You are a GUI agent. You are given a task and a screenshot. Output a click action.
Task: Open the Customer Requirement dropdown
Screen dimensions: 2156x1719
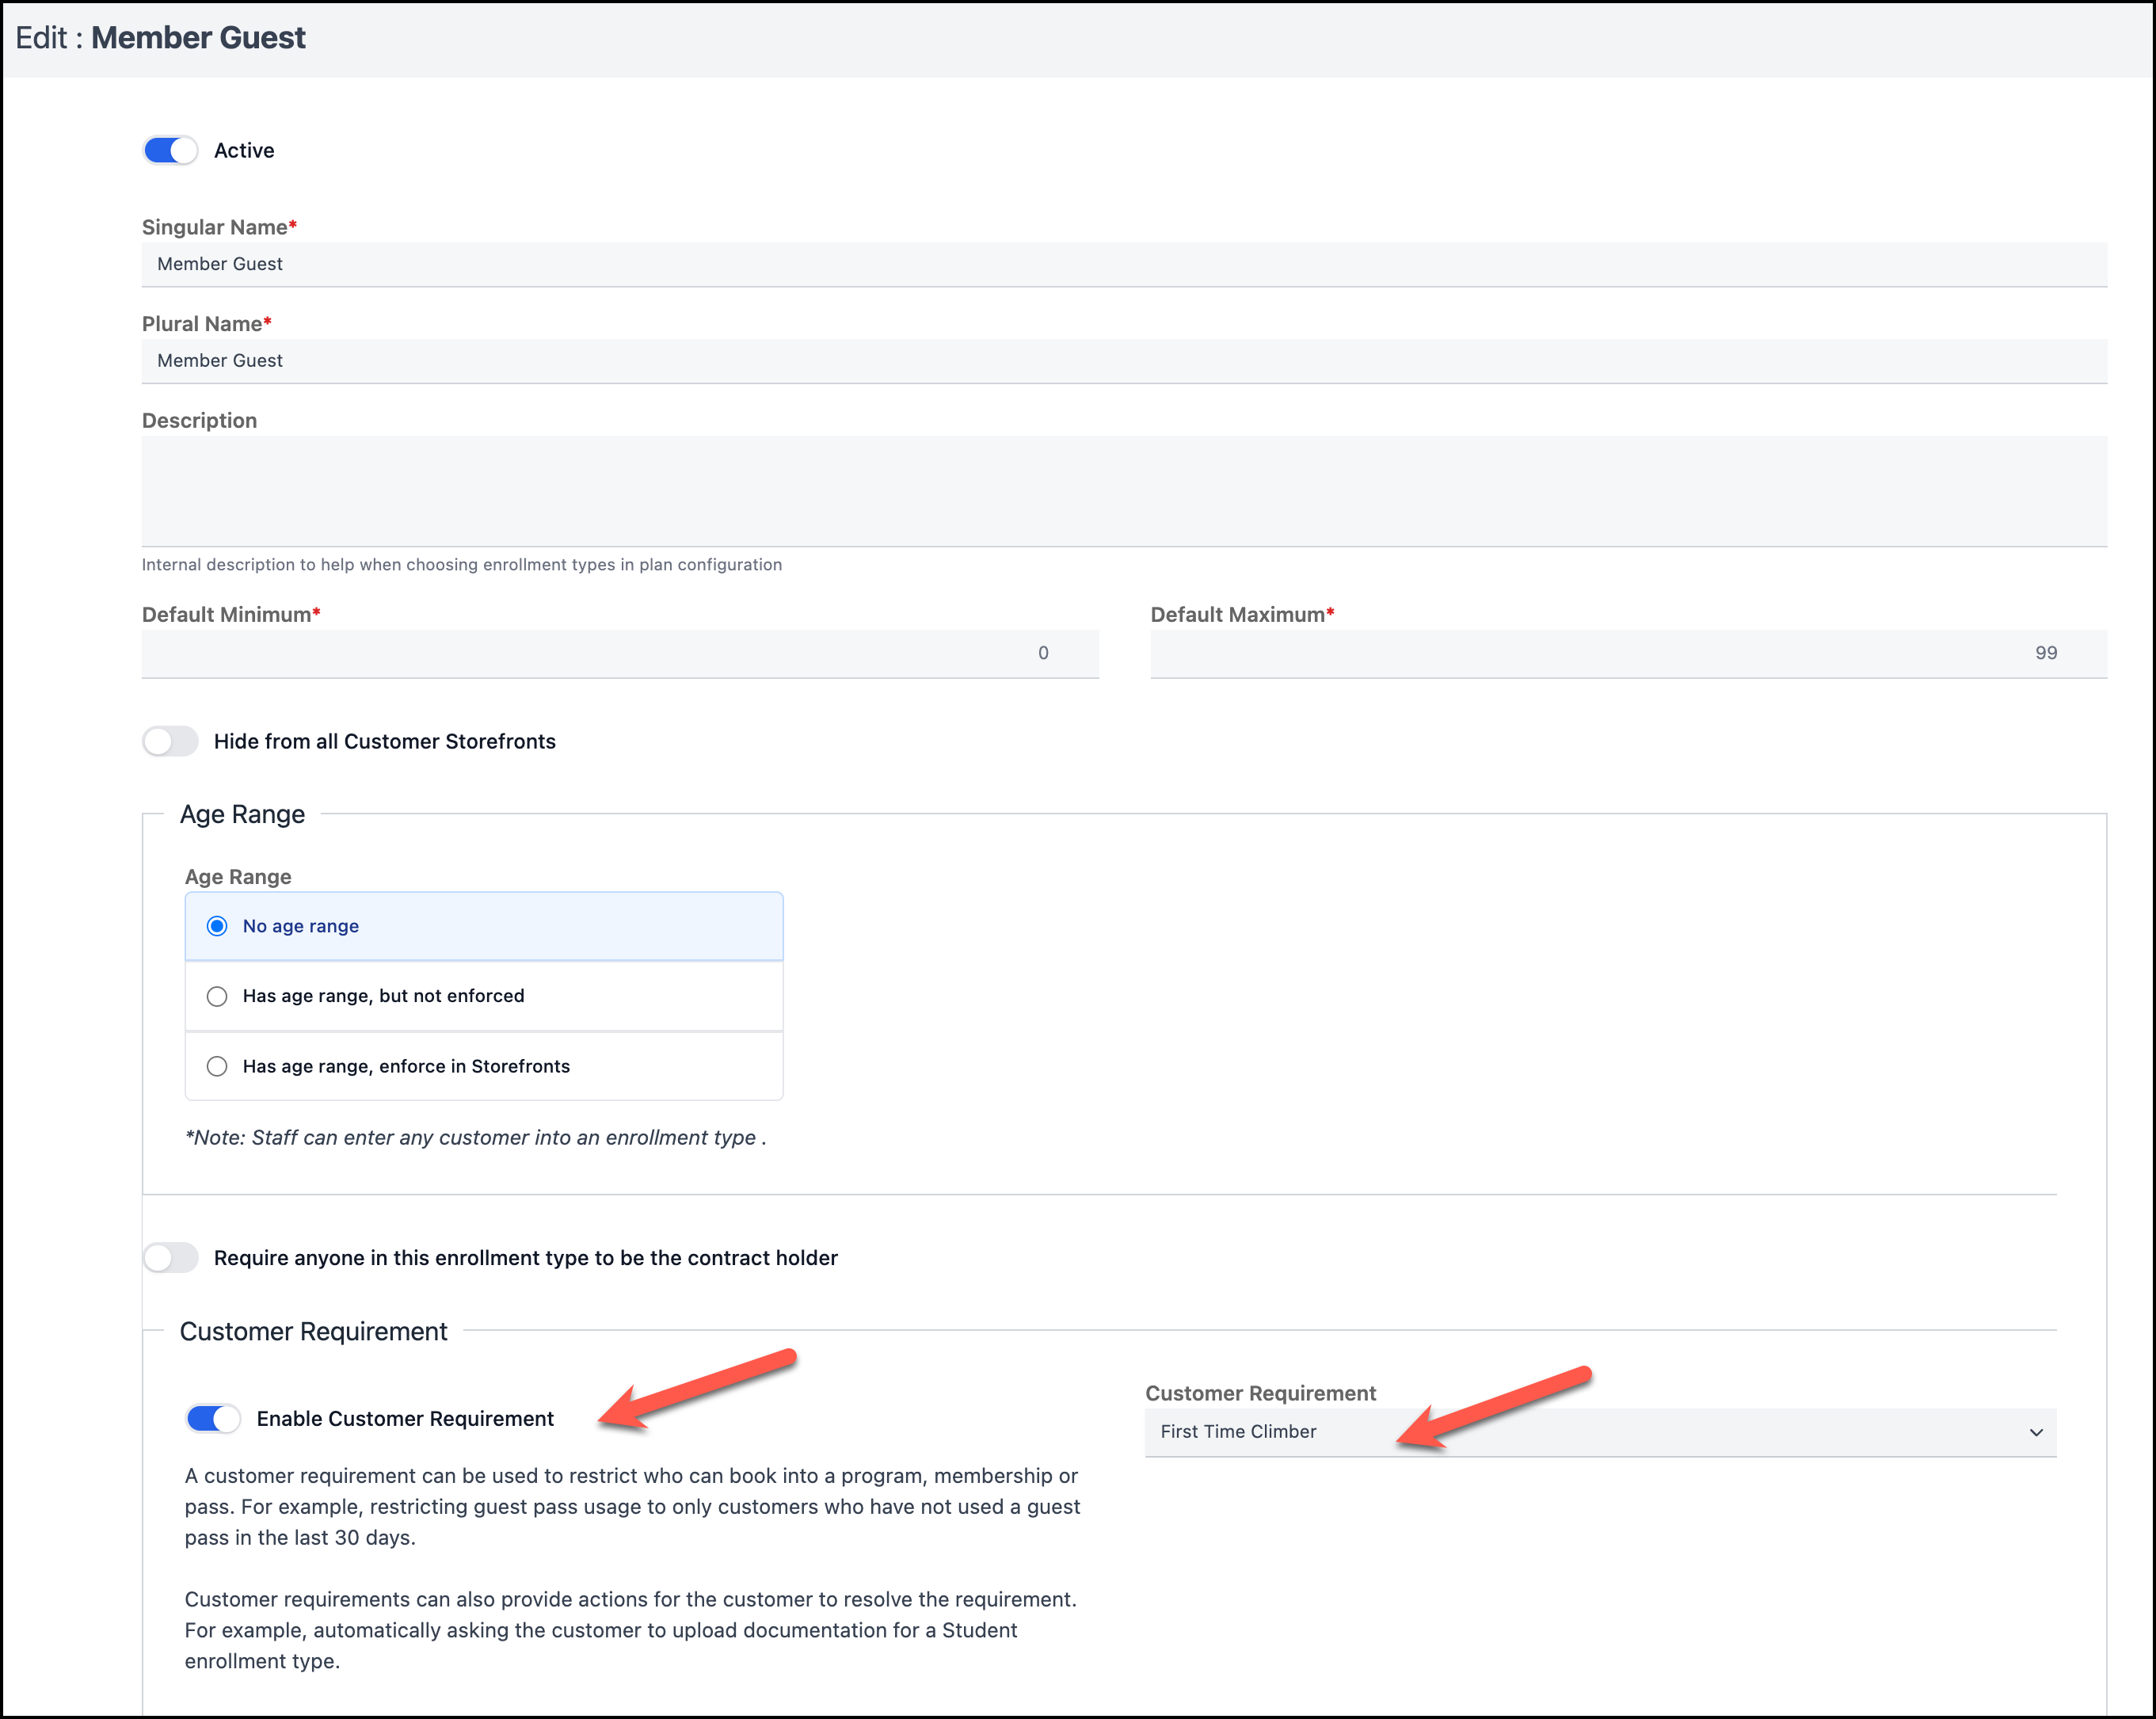click(1598, 1432)
